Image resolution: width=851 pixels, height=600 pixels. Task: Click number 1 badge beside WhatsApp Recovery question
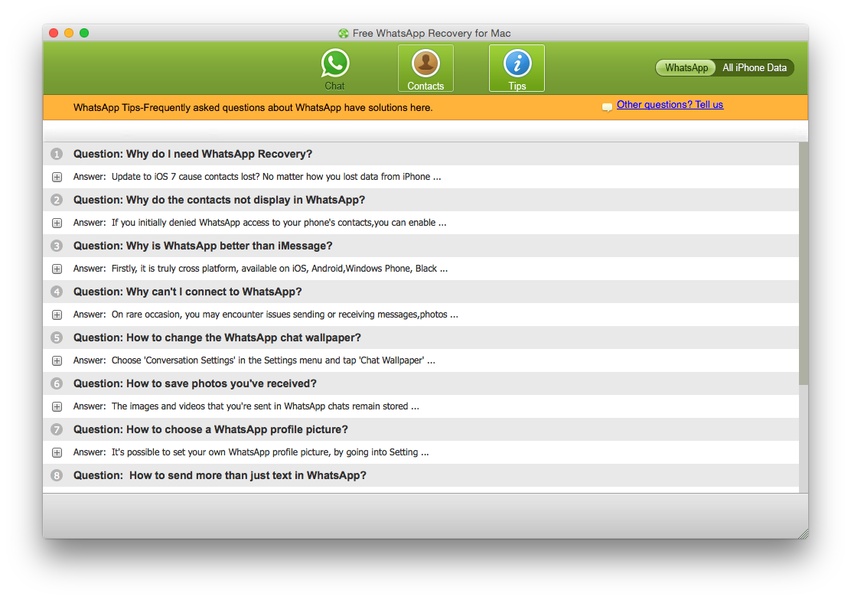pos(57,155)
